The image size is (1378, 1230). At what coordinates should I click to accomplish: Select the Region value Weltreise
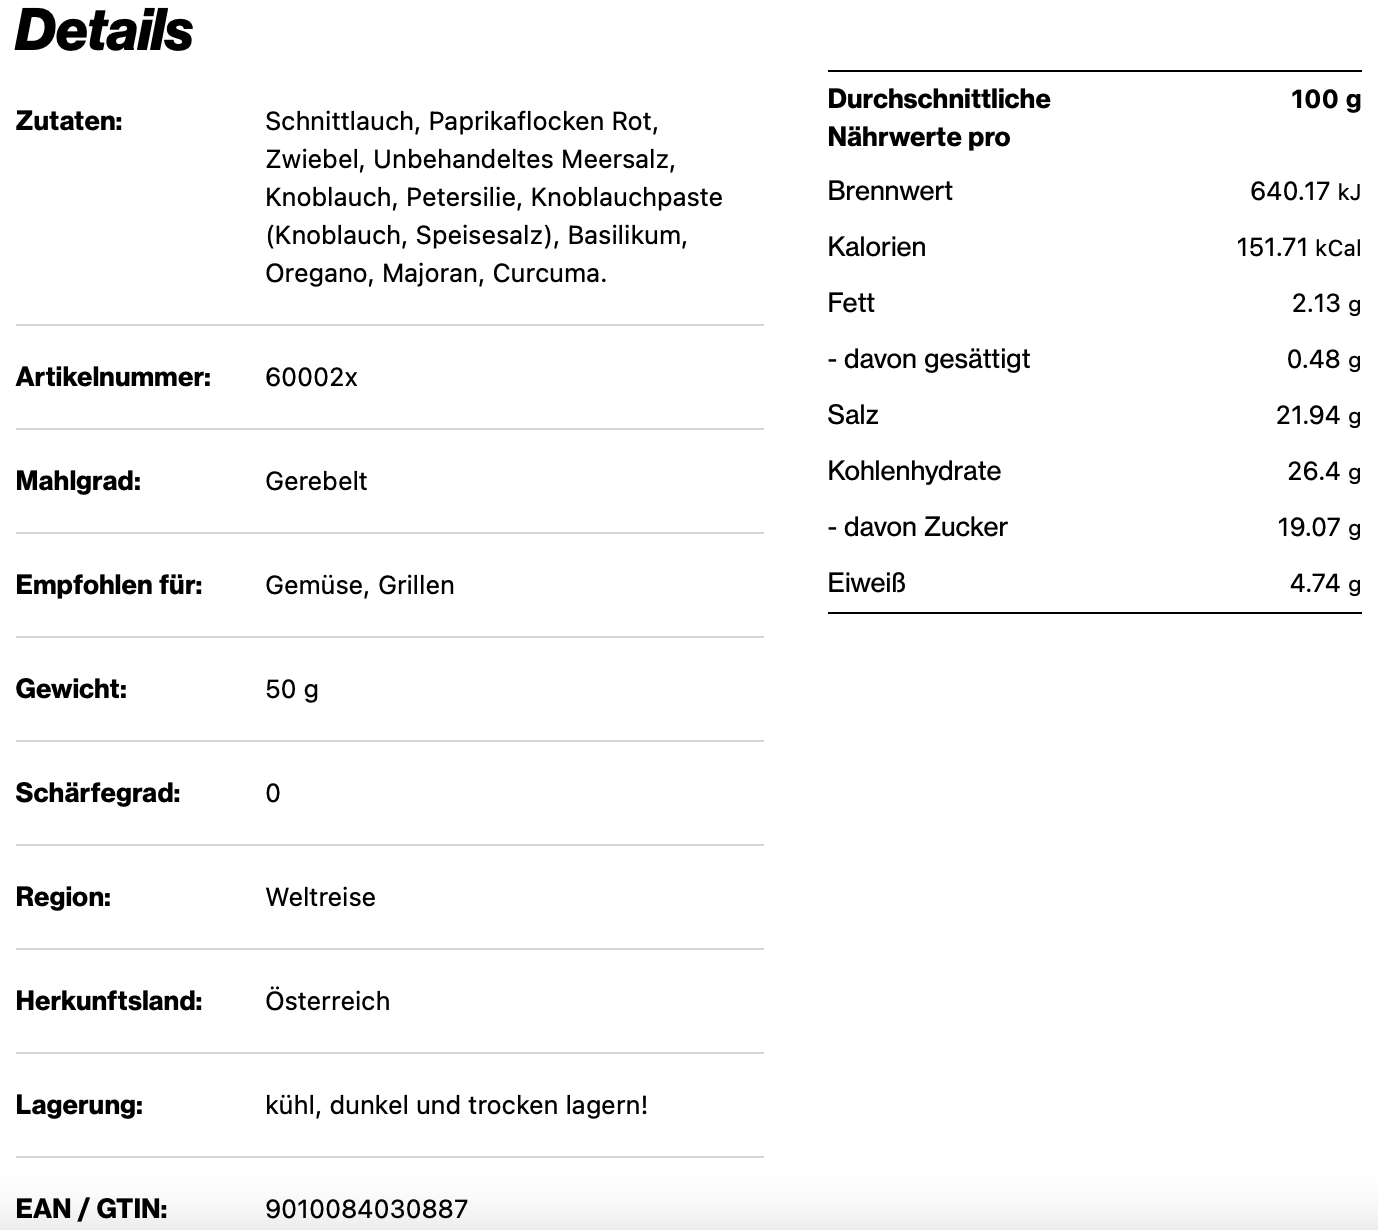tap(320, 897)
